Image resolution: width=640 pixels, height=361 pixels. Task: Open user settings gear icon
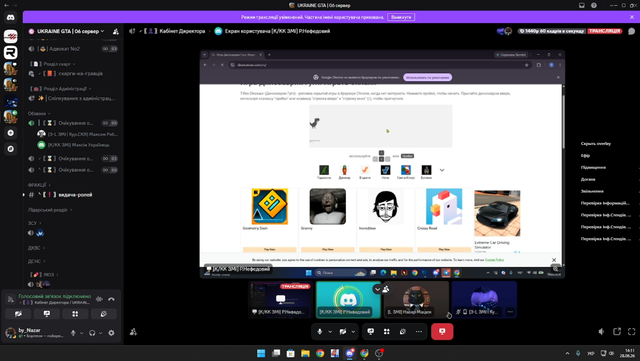[111, 333]
